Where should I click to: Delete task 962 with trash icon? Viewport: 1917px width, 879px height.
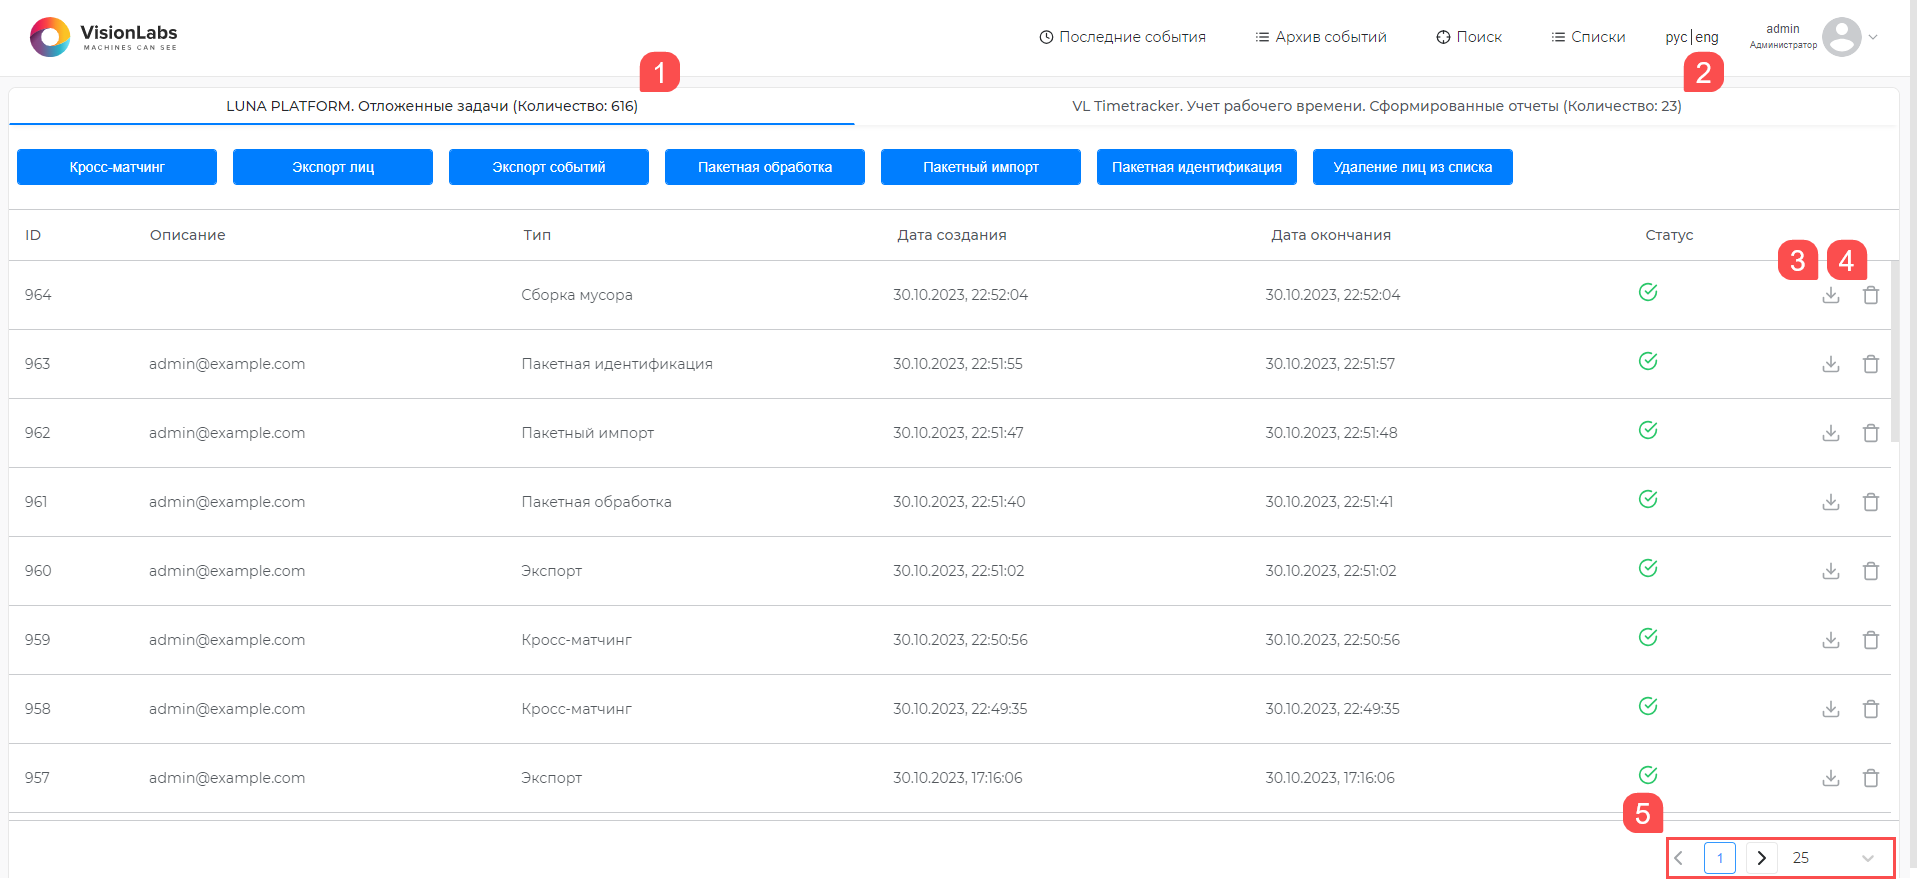(x=1870, y=433)
